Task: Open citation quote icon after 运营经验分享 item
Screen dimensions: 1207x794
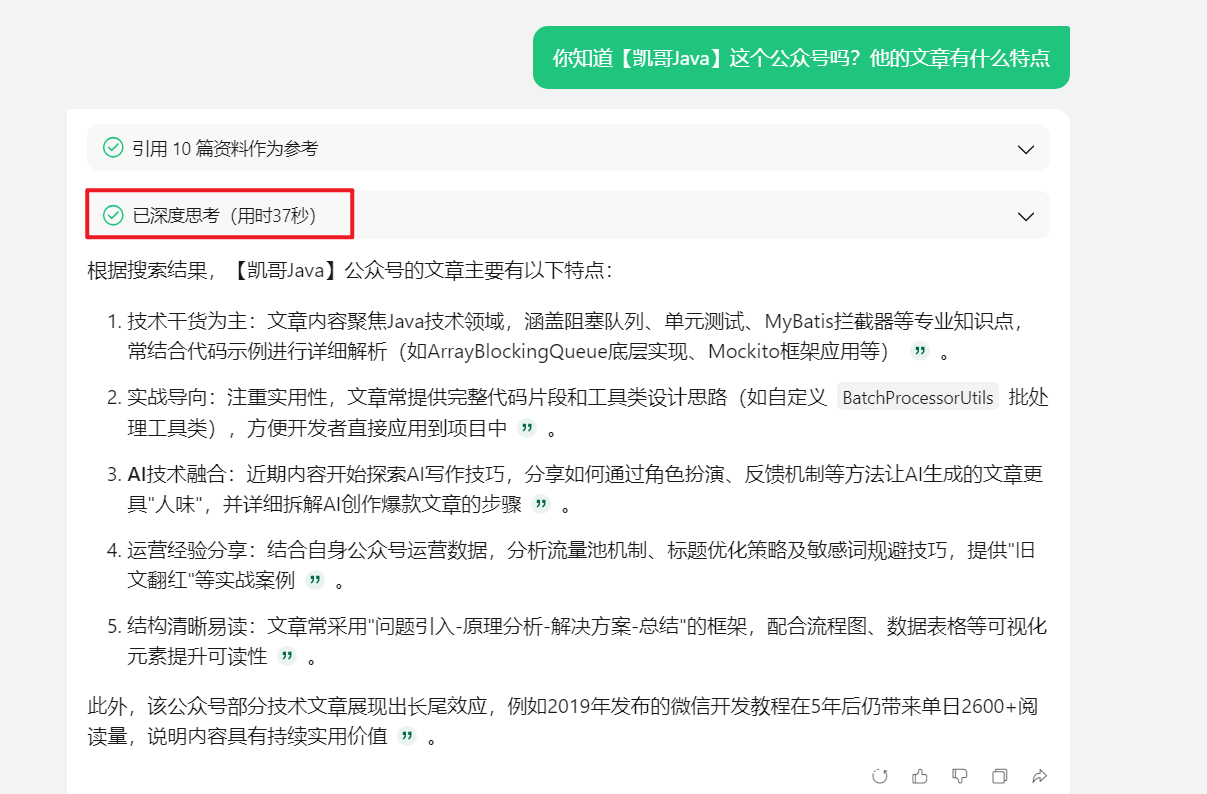Action: click(x=315, y=581)
